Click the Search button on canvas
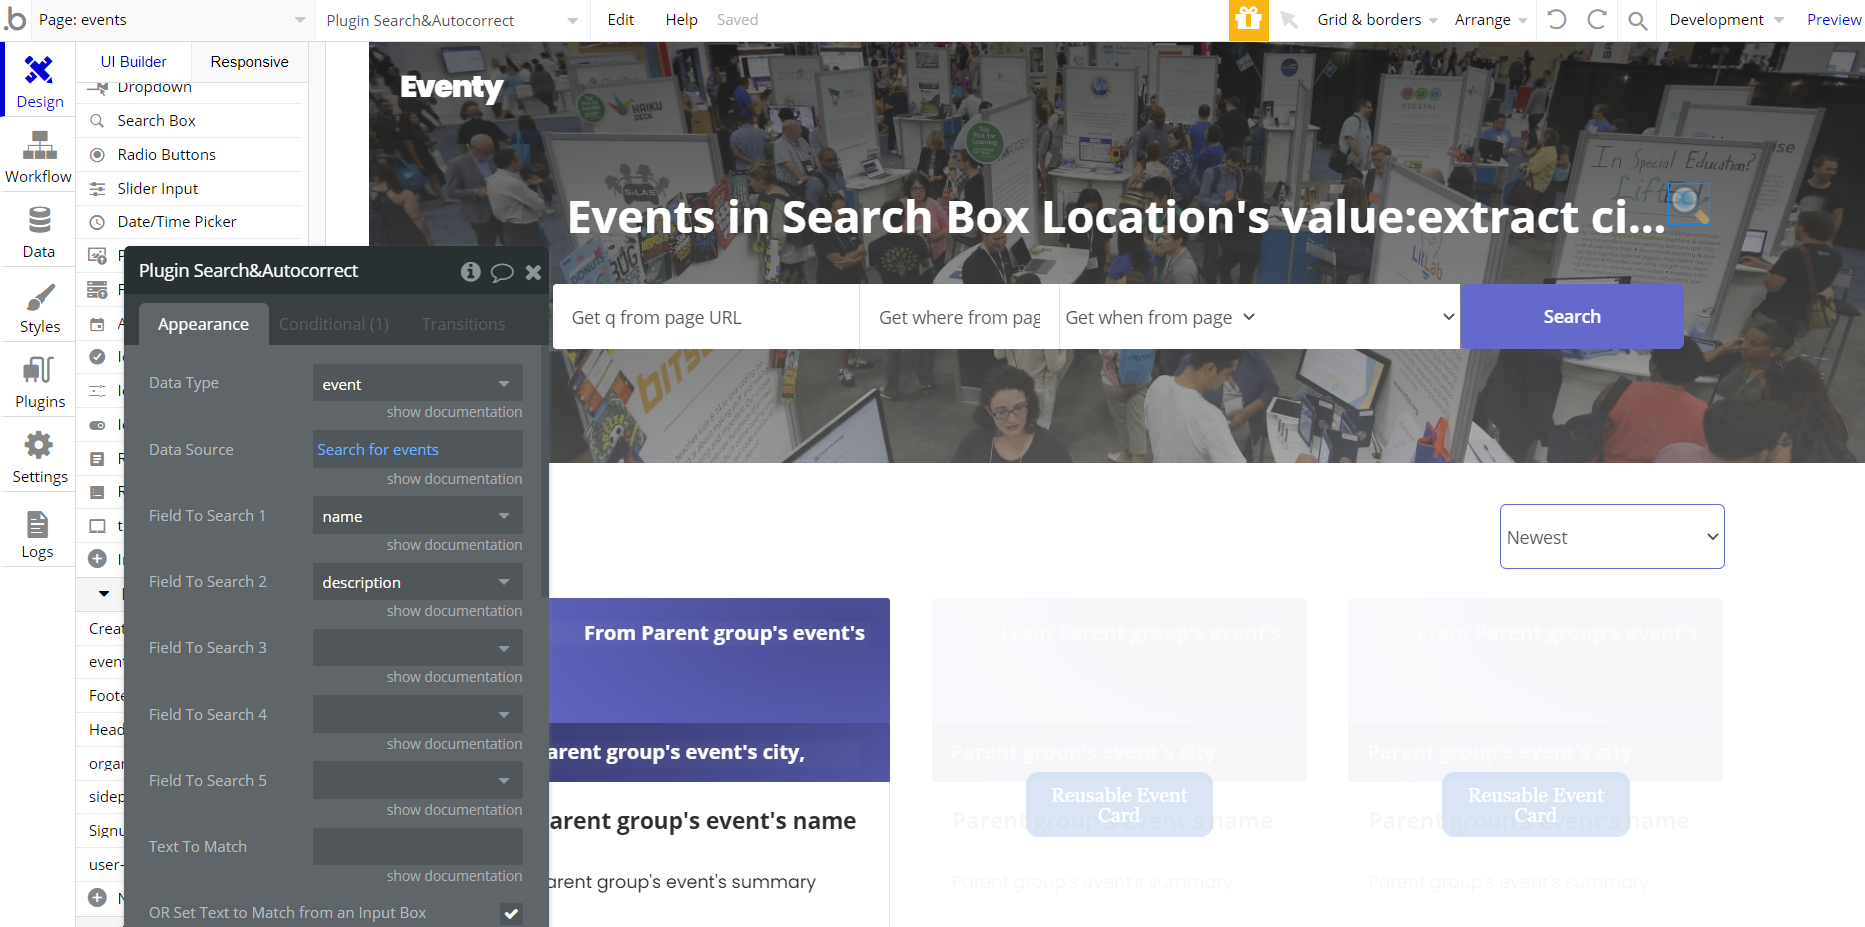 point(1572,317)
